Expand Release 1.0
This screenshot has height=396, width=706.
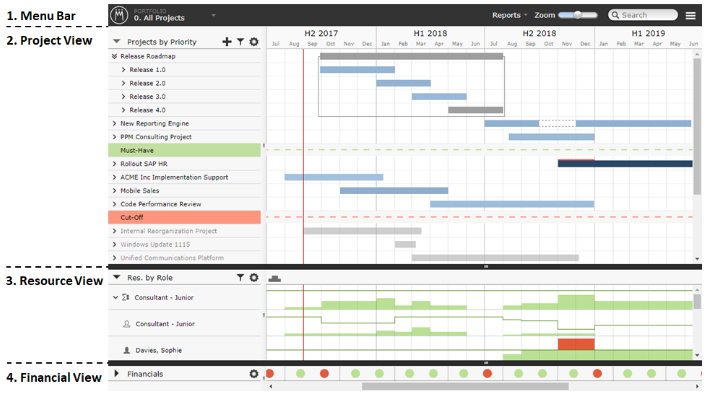tap(123, 70)
